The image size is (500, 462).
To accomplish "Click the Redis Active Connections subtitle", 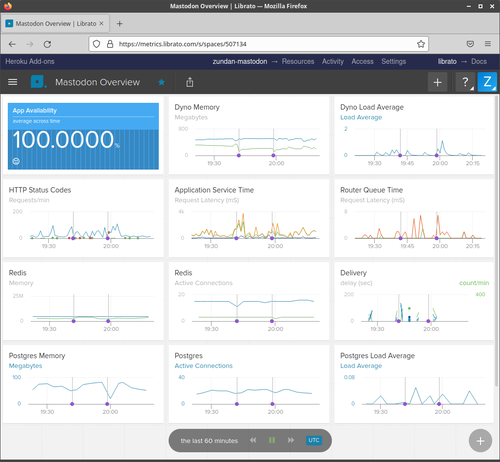I will tap(203, 283).
